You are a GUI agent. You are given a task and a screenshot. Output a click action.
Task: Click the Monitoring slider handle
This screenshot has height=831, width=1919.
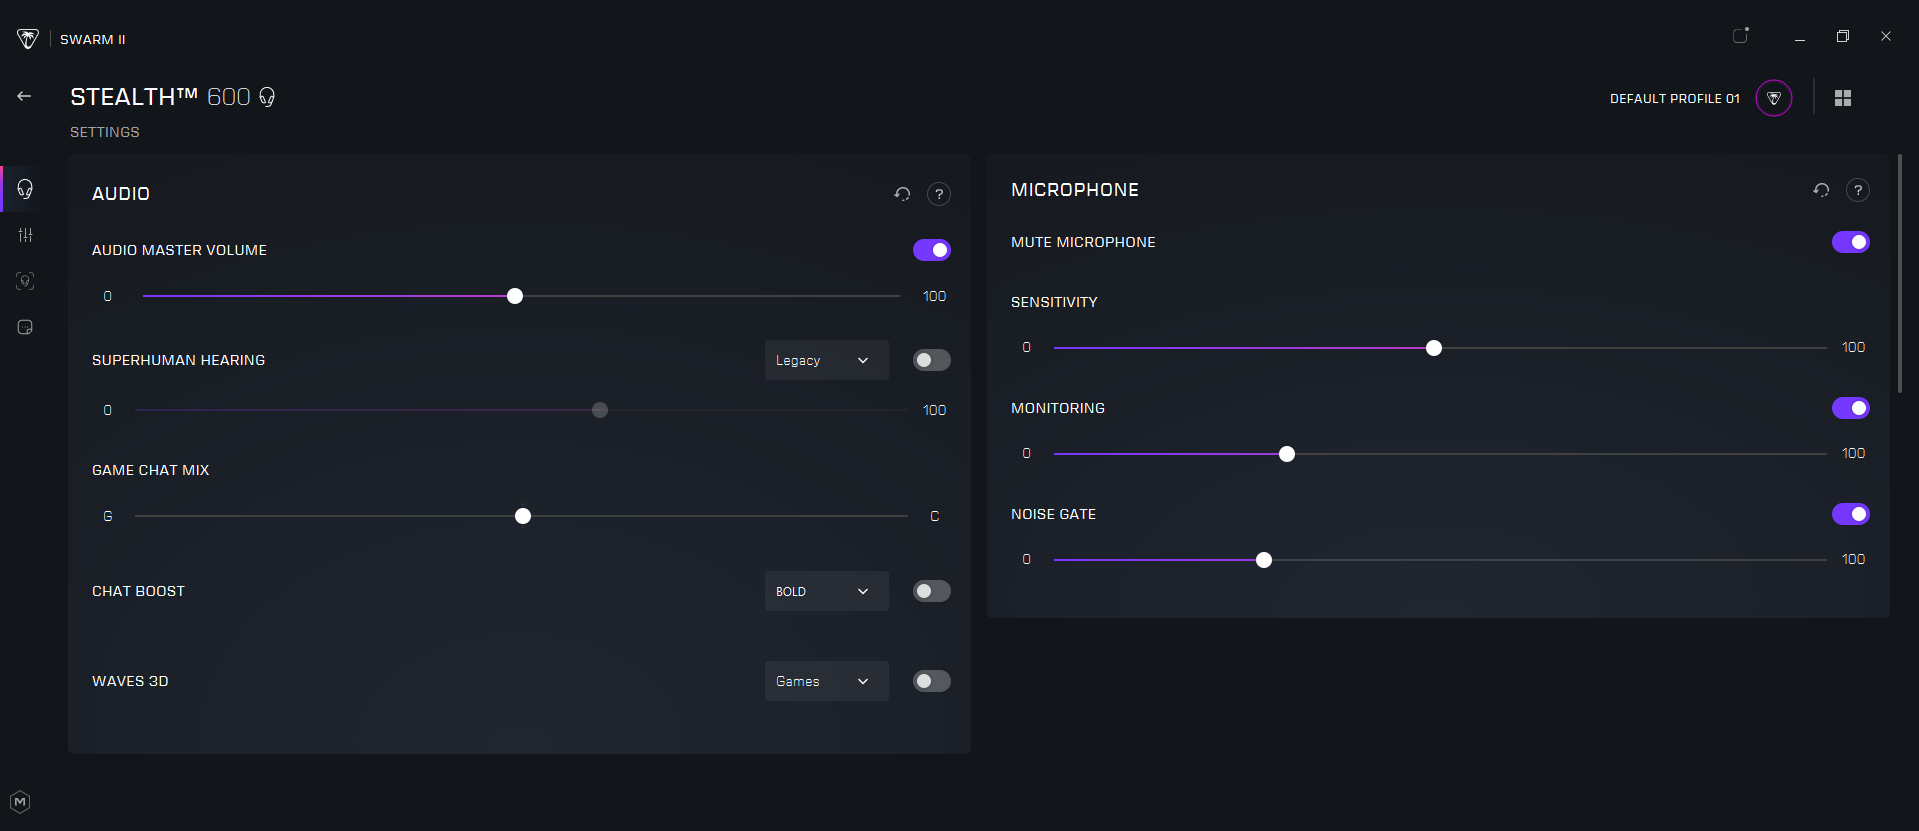[1287, 454]
